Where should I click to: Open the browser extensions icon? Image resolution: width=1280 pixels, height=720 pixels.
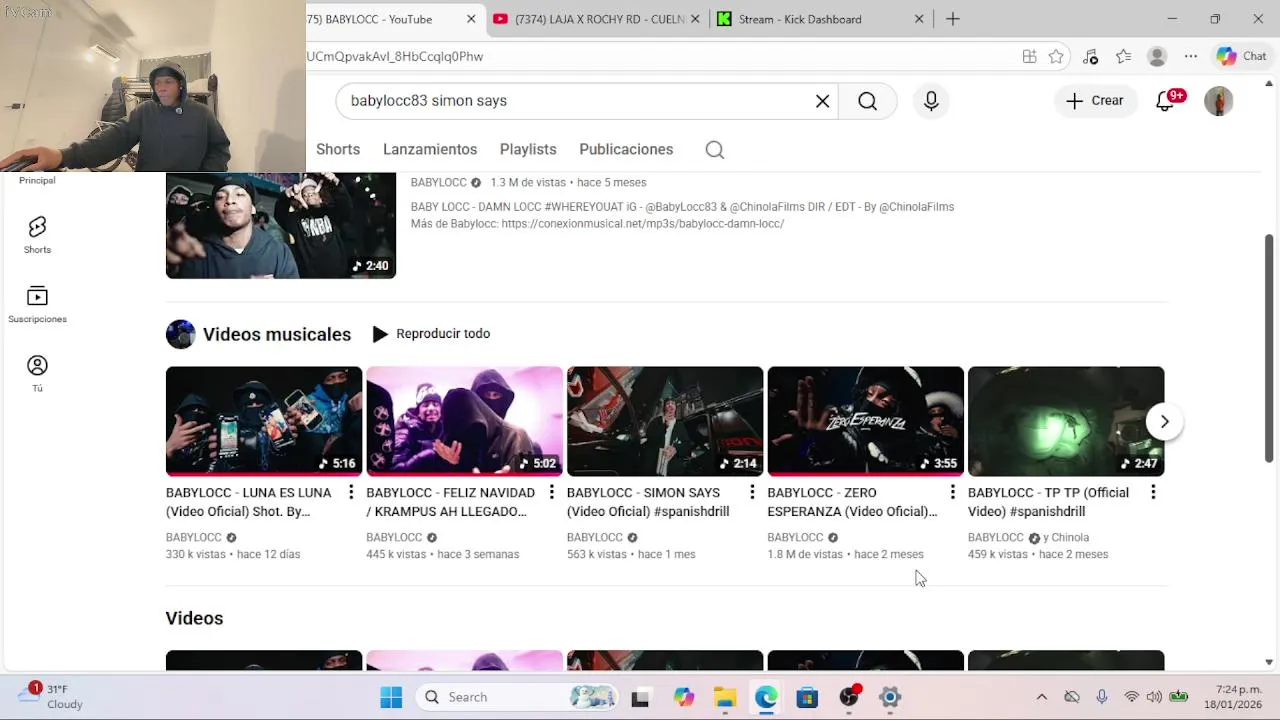click(x=1090, y=57)
